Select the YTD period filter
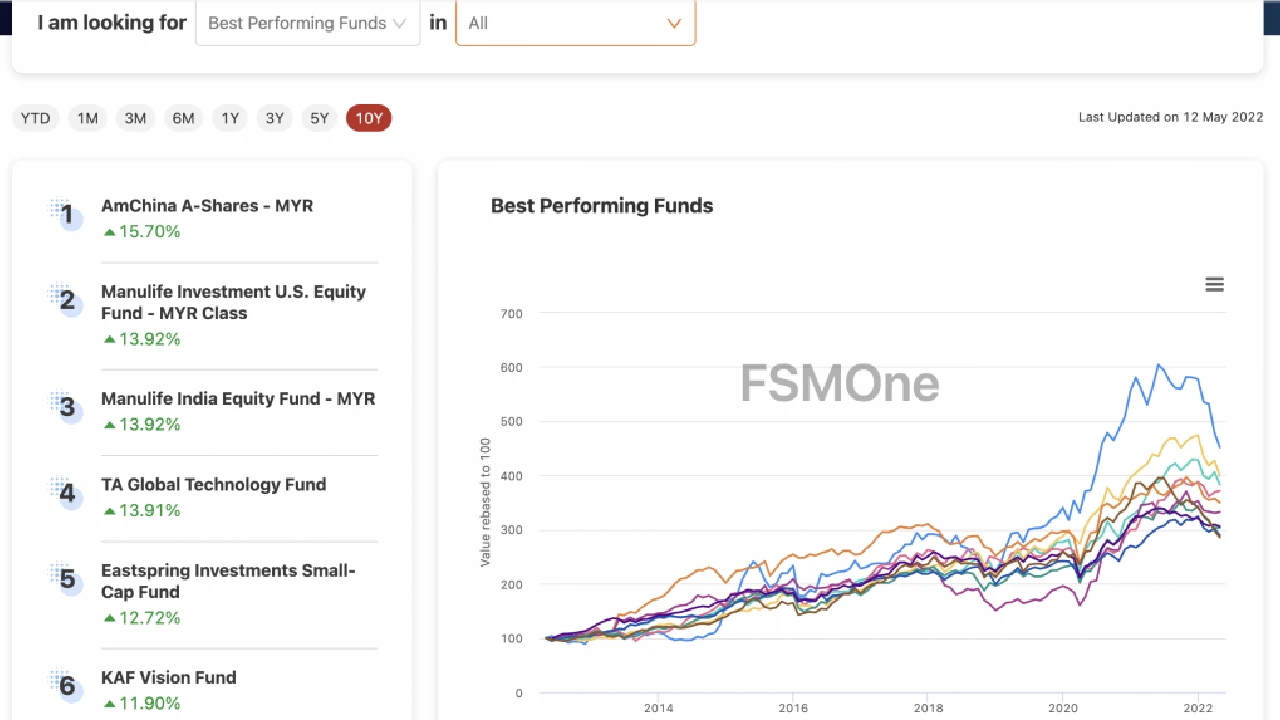Image resolution: width=1280 pixels, height=720 pixels. click(35, 118)
